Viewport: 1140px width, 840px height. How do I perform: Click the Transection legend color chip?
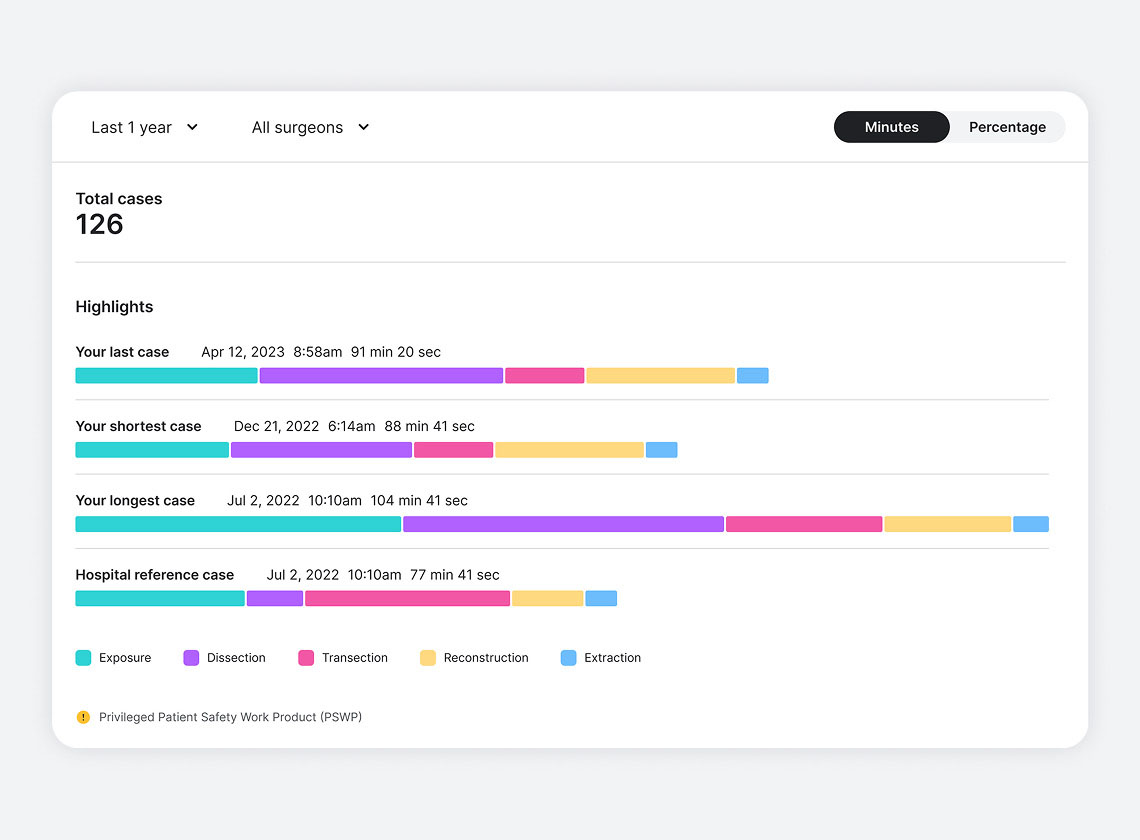click(307, 657)
